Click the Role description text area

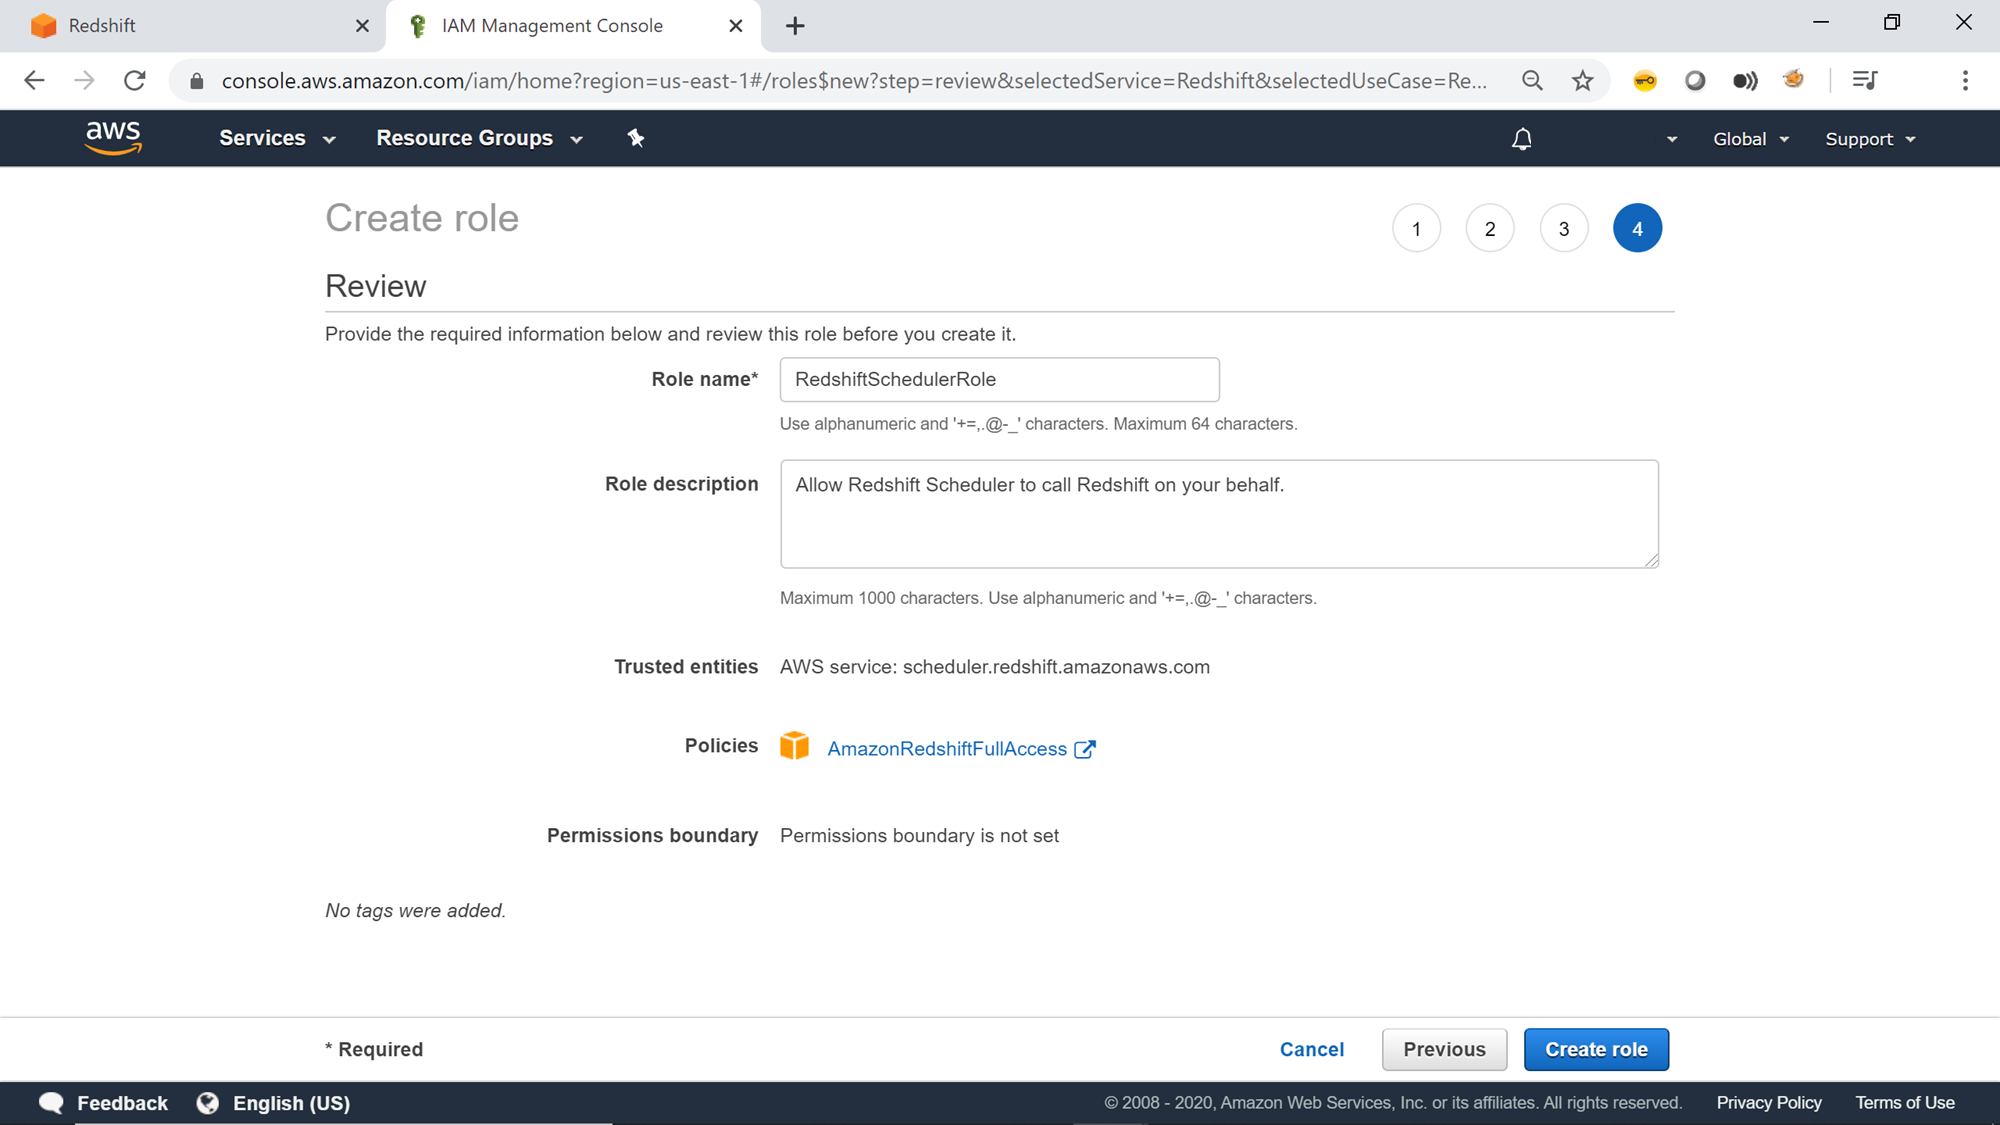(x=1218, y=514)
